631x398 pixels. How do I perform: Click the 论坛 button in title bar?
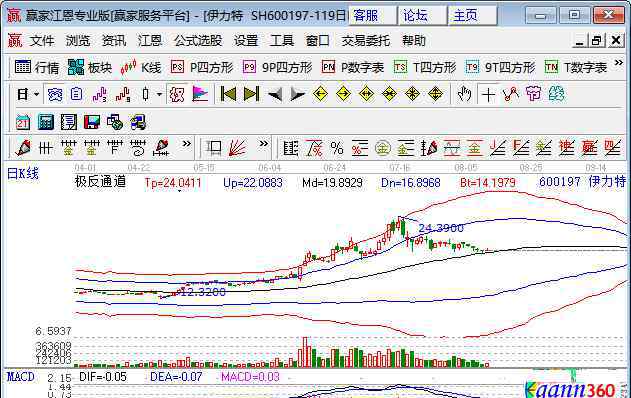click(422, 16)
